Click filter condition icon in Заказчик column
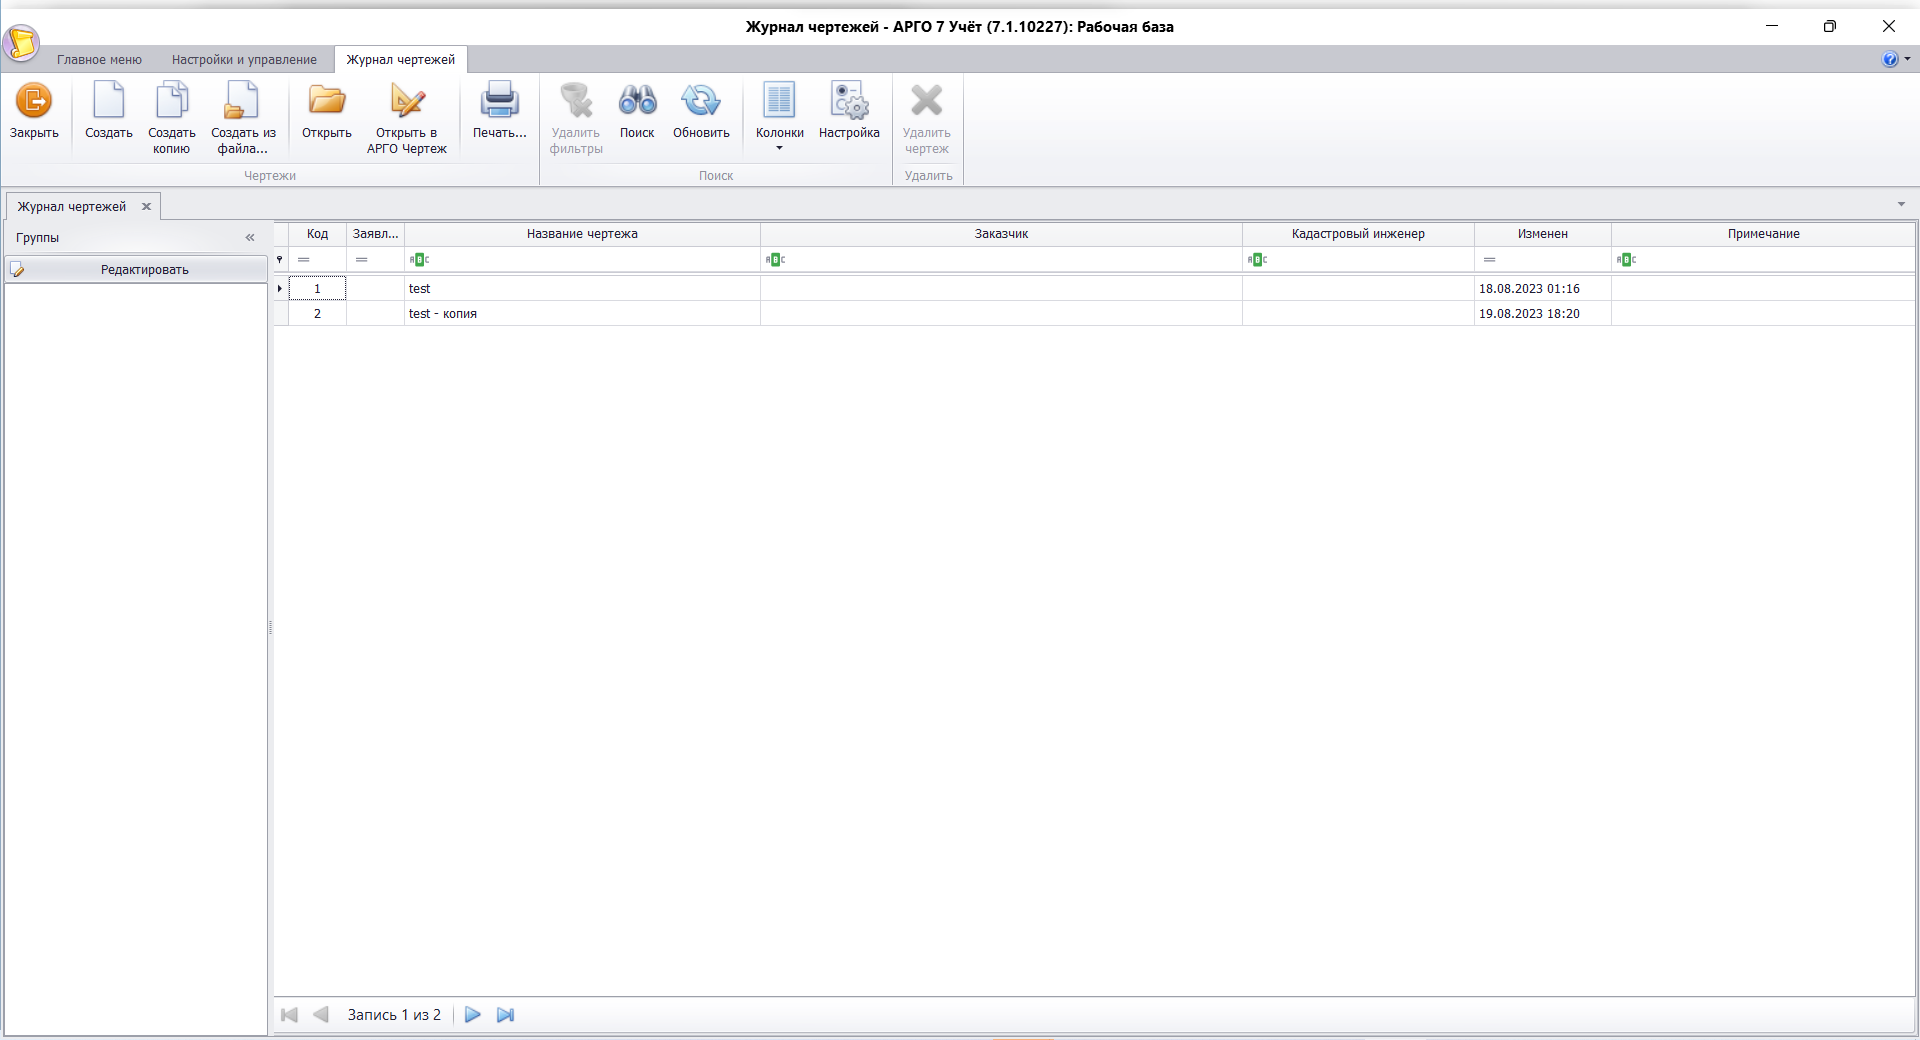 [775, 260]
